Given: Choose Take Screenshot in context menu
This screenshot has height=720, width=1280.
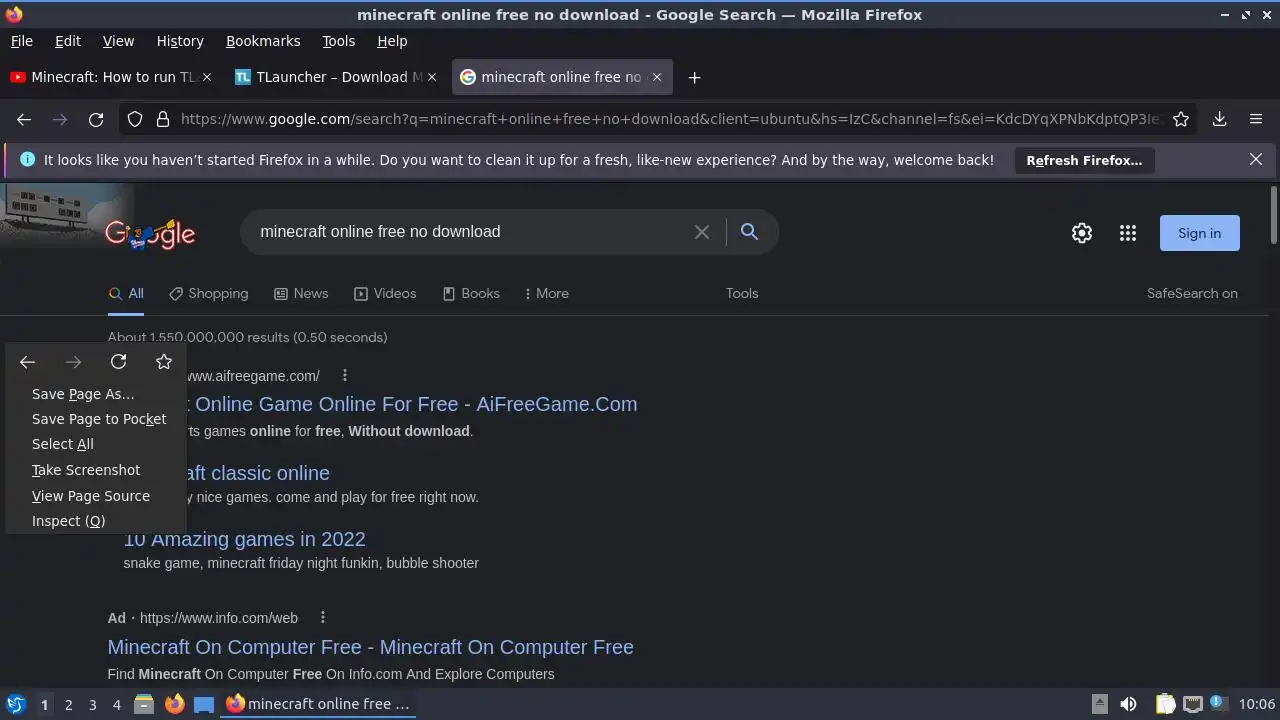Looking at the screenshot, I should coord(86,470).
